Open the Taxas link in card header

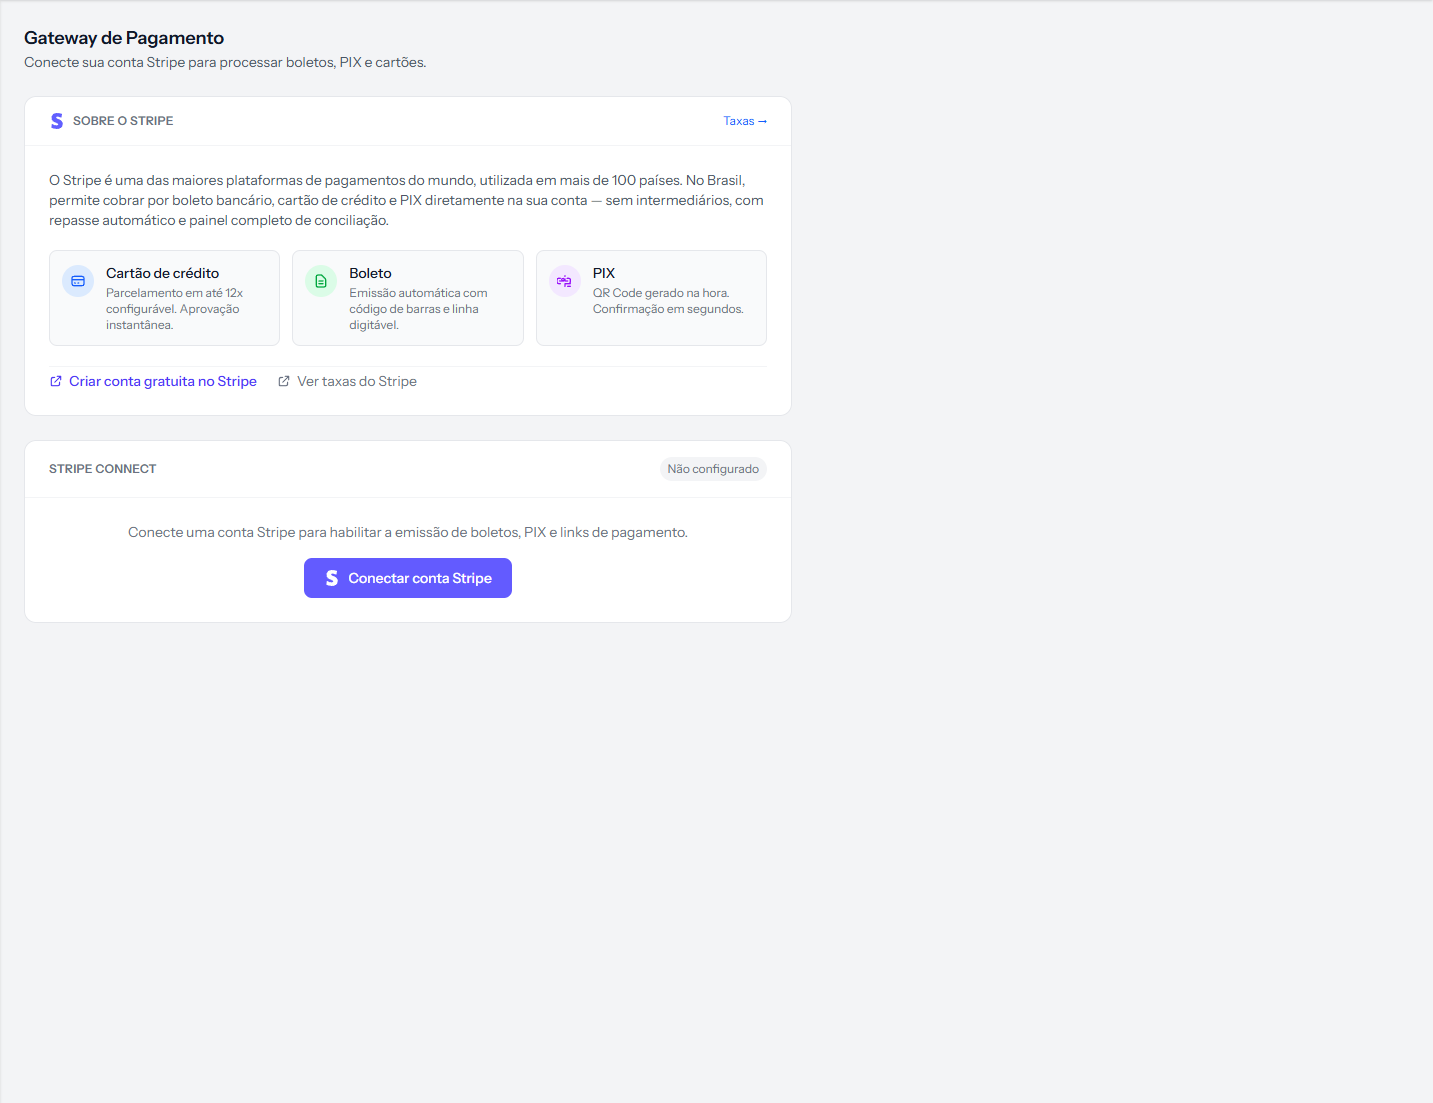point(745,121)
